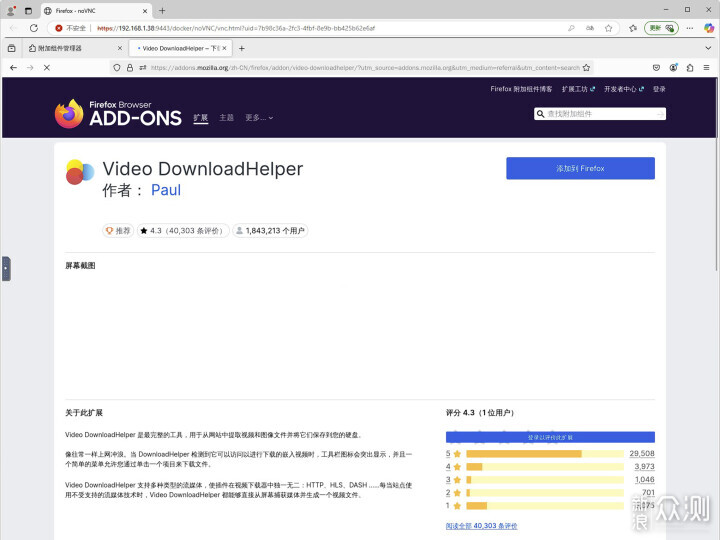The width and height of the screenshot is (720, 540).
Task: Click the 4.3 rating reviews badge
Action: (183, 231)
